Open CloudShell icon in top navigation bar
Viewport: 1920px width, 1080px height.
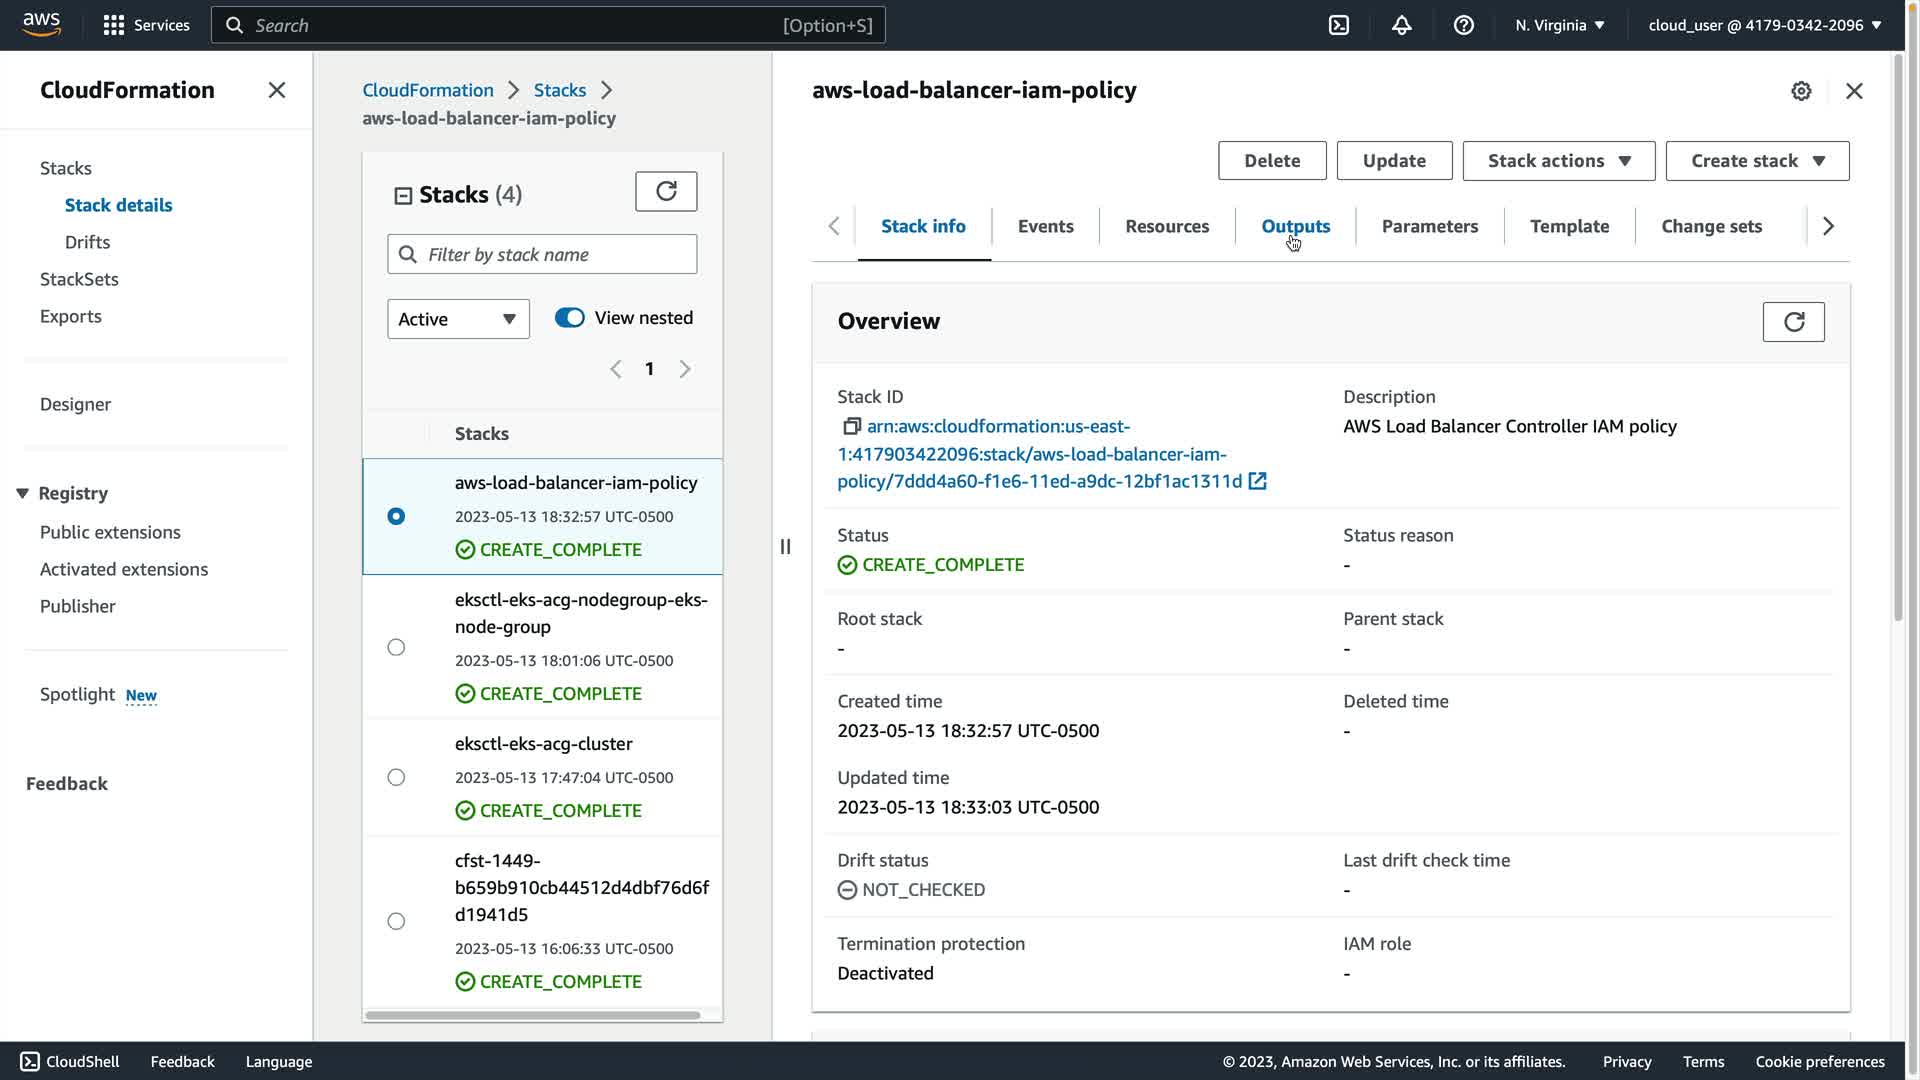pos(1338,25)
